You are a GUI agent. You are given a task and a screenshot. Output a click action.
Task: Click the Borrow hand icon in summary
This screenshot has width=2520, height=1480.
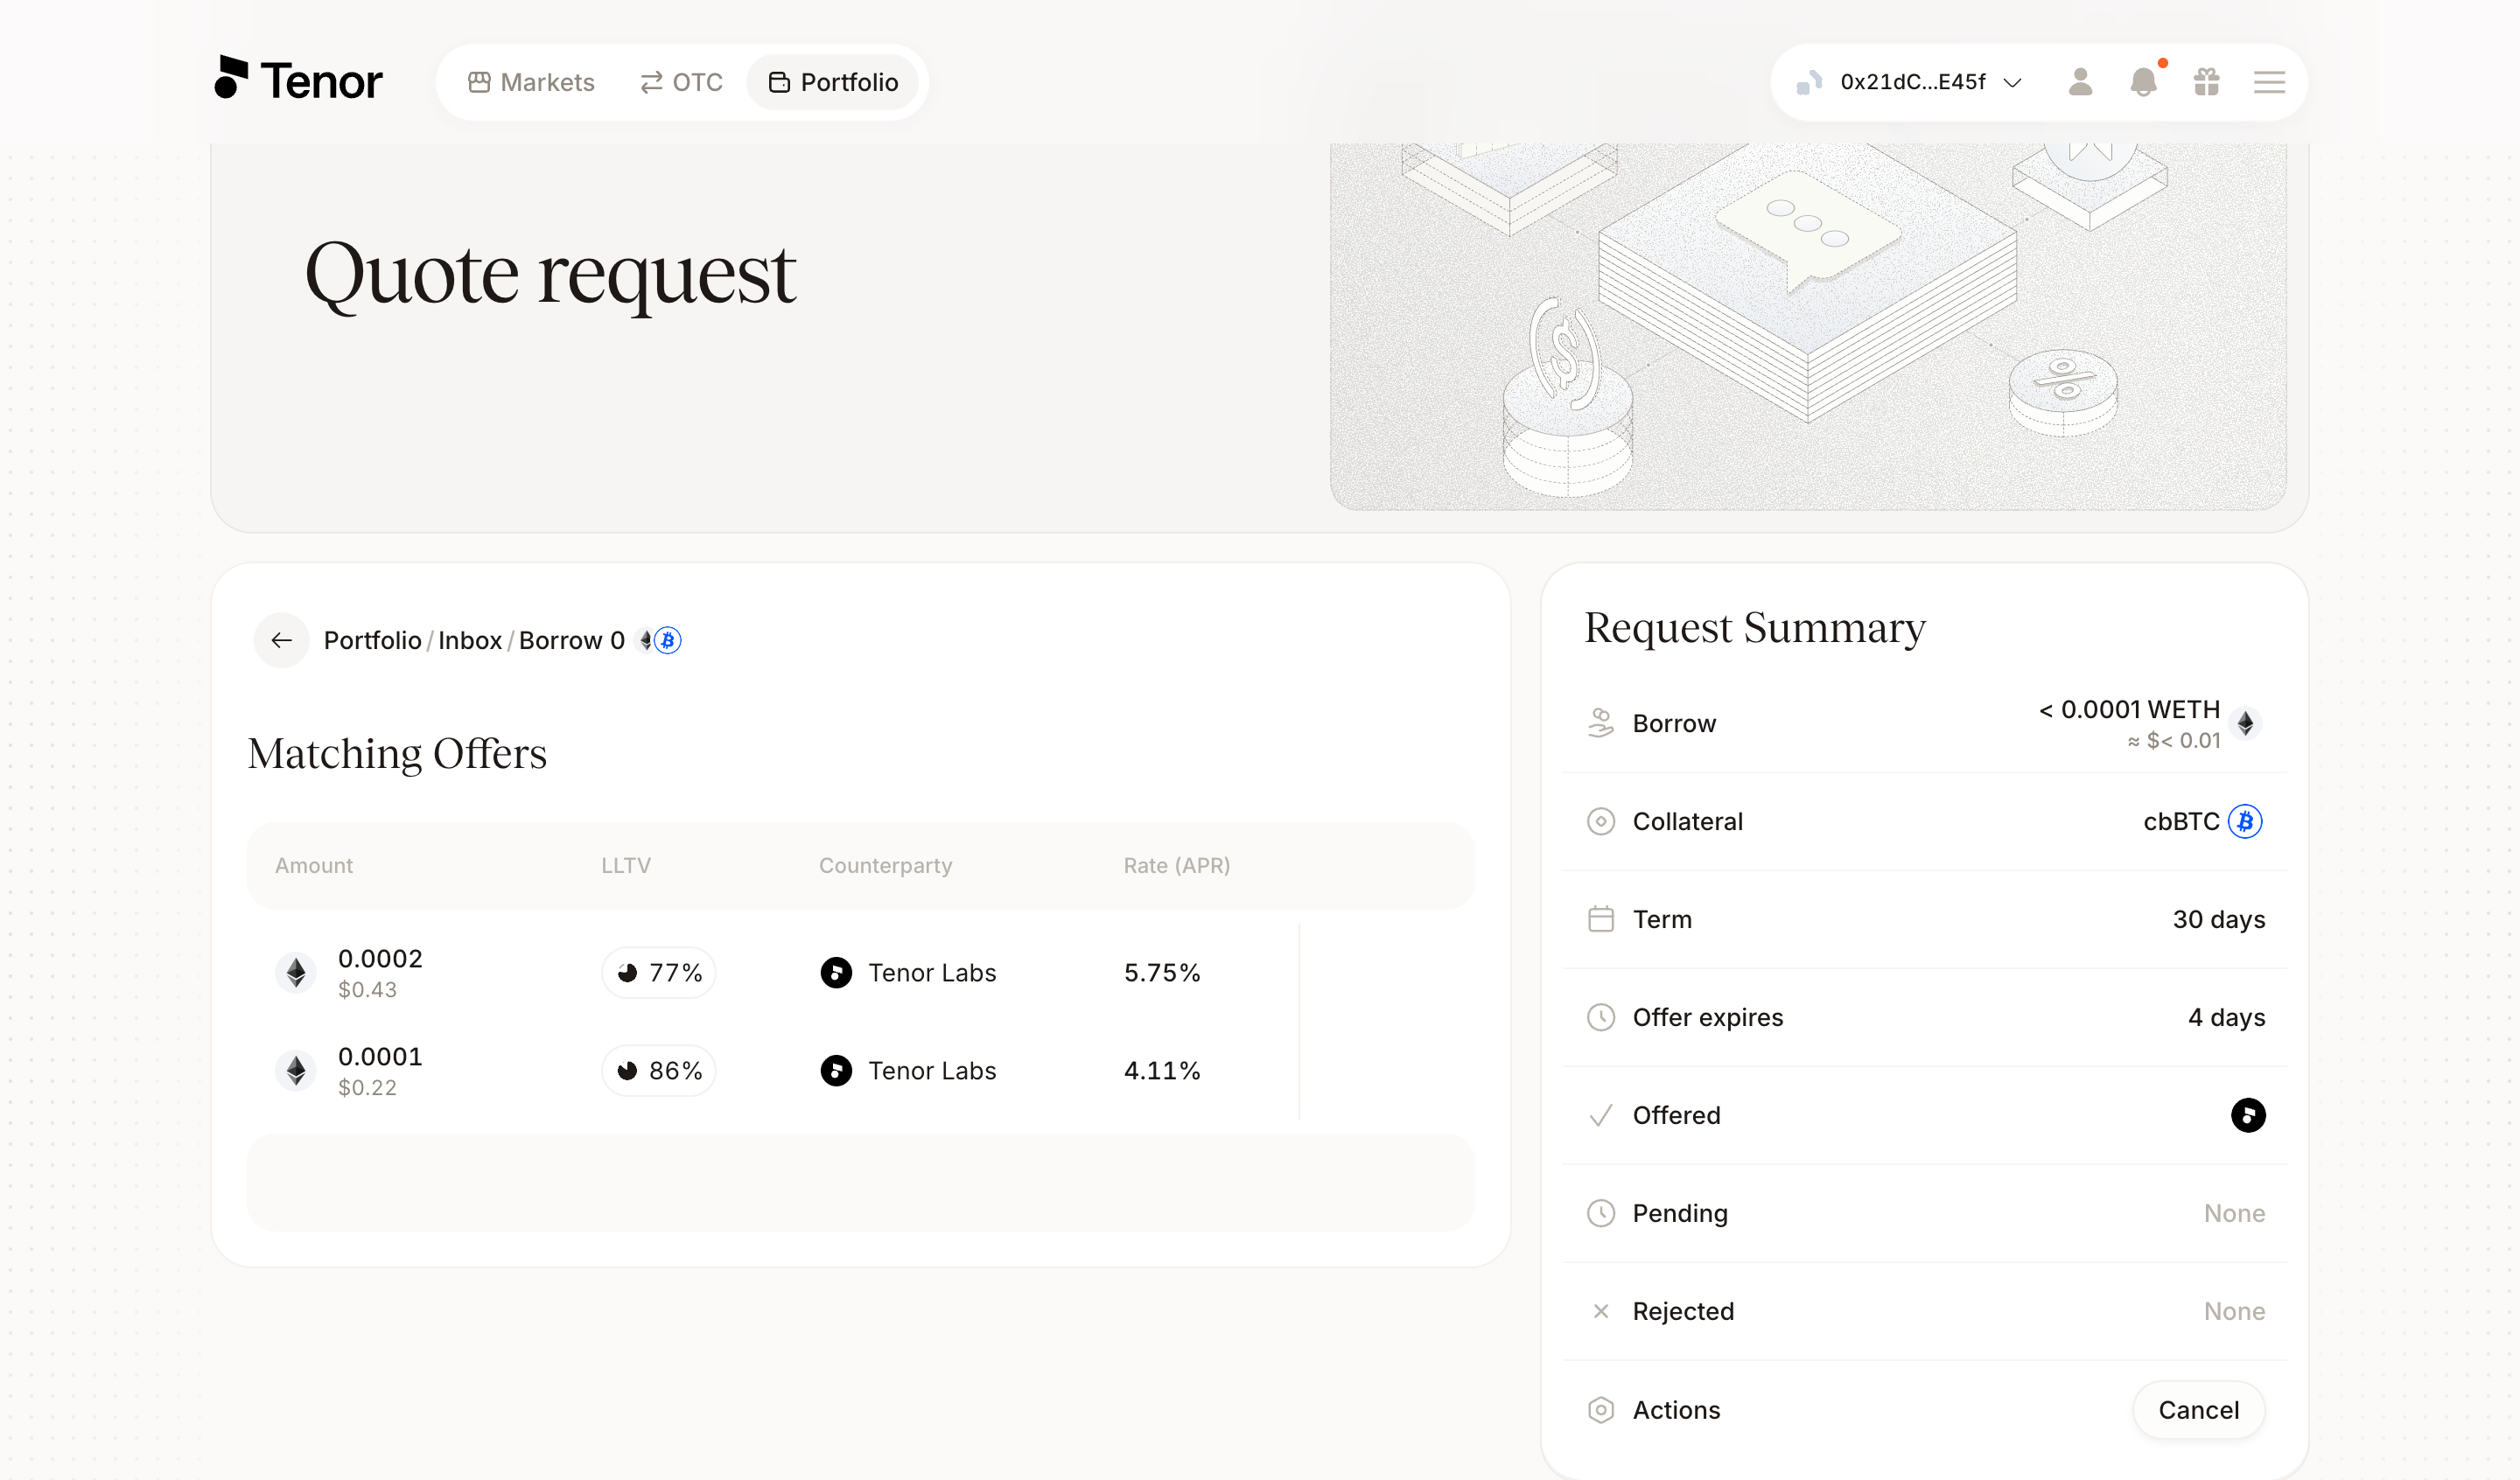1600,723
